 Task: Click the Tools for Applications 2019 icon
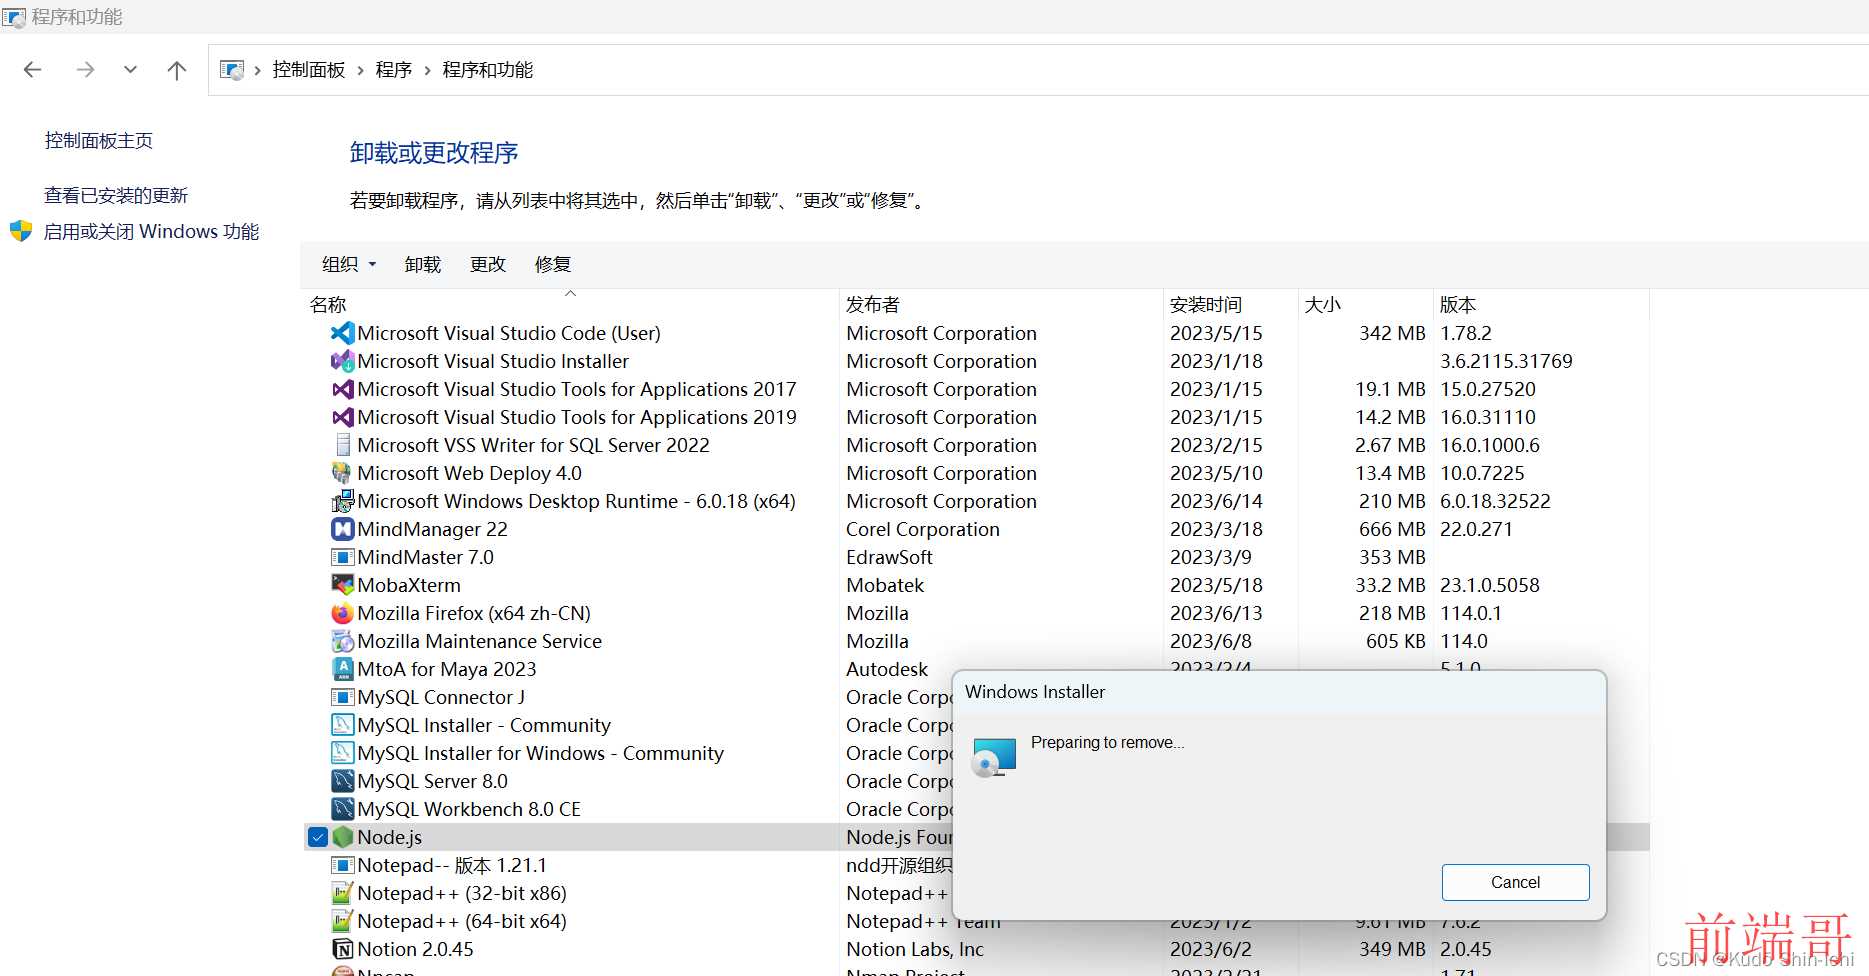pos(342,417)
